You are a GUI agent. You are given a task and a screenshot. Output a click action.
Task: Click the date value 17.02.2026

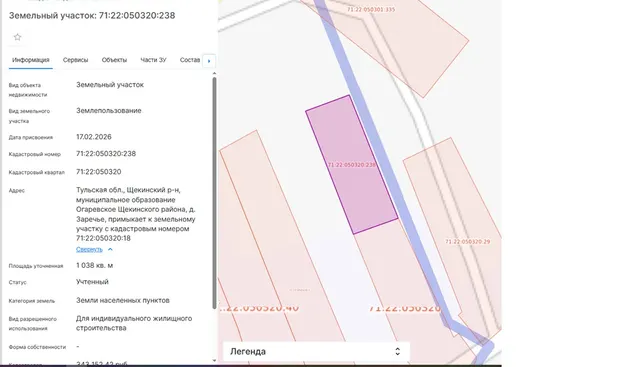click(93, 137)
